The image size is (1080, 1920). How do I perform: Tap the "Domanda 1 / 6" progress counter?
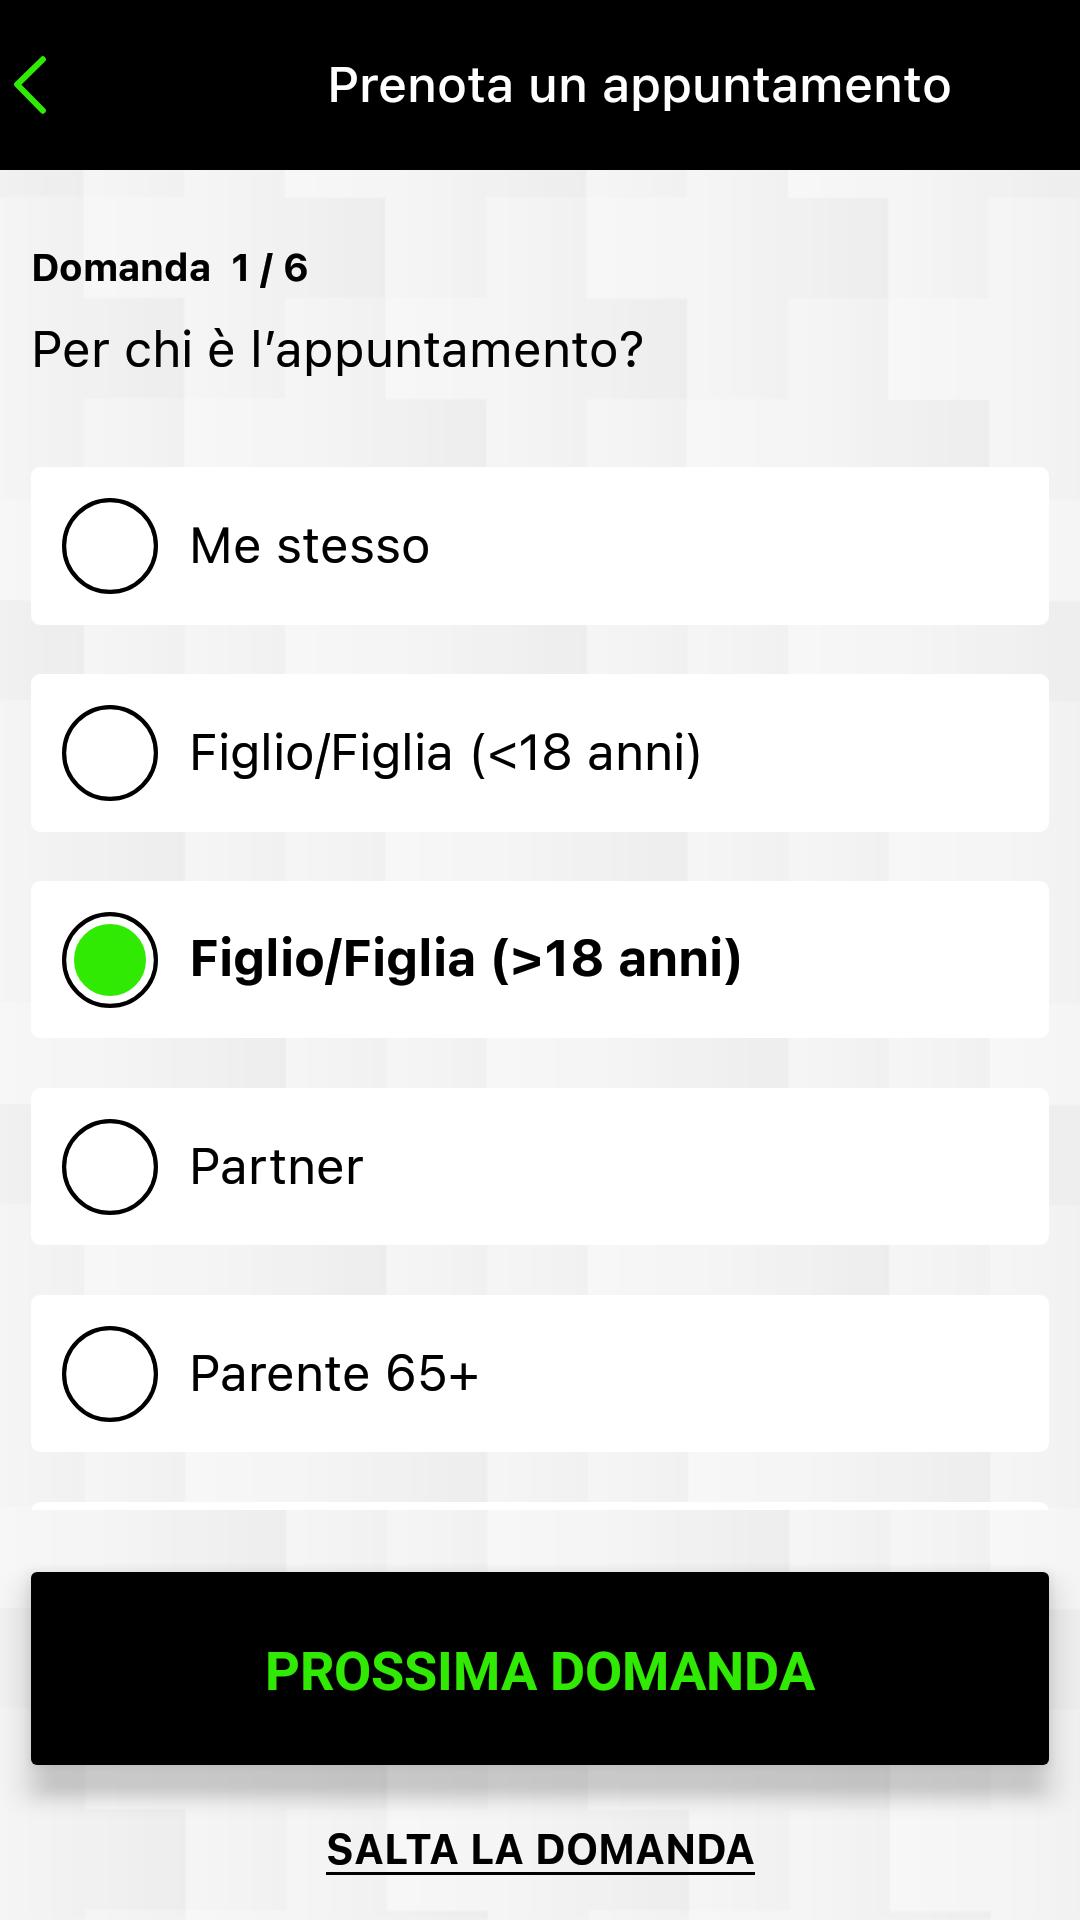point(170,268)
